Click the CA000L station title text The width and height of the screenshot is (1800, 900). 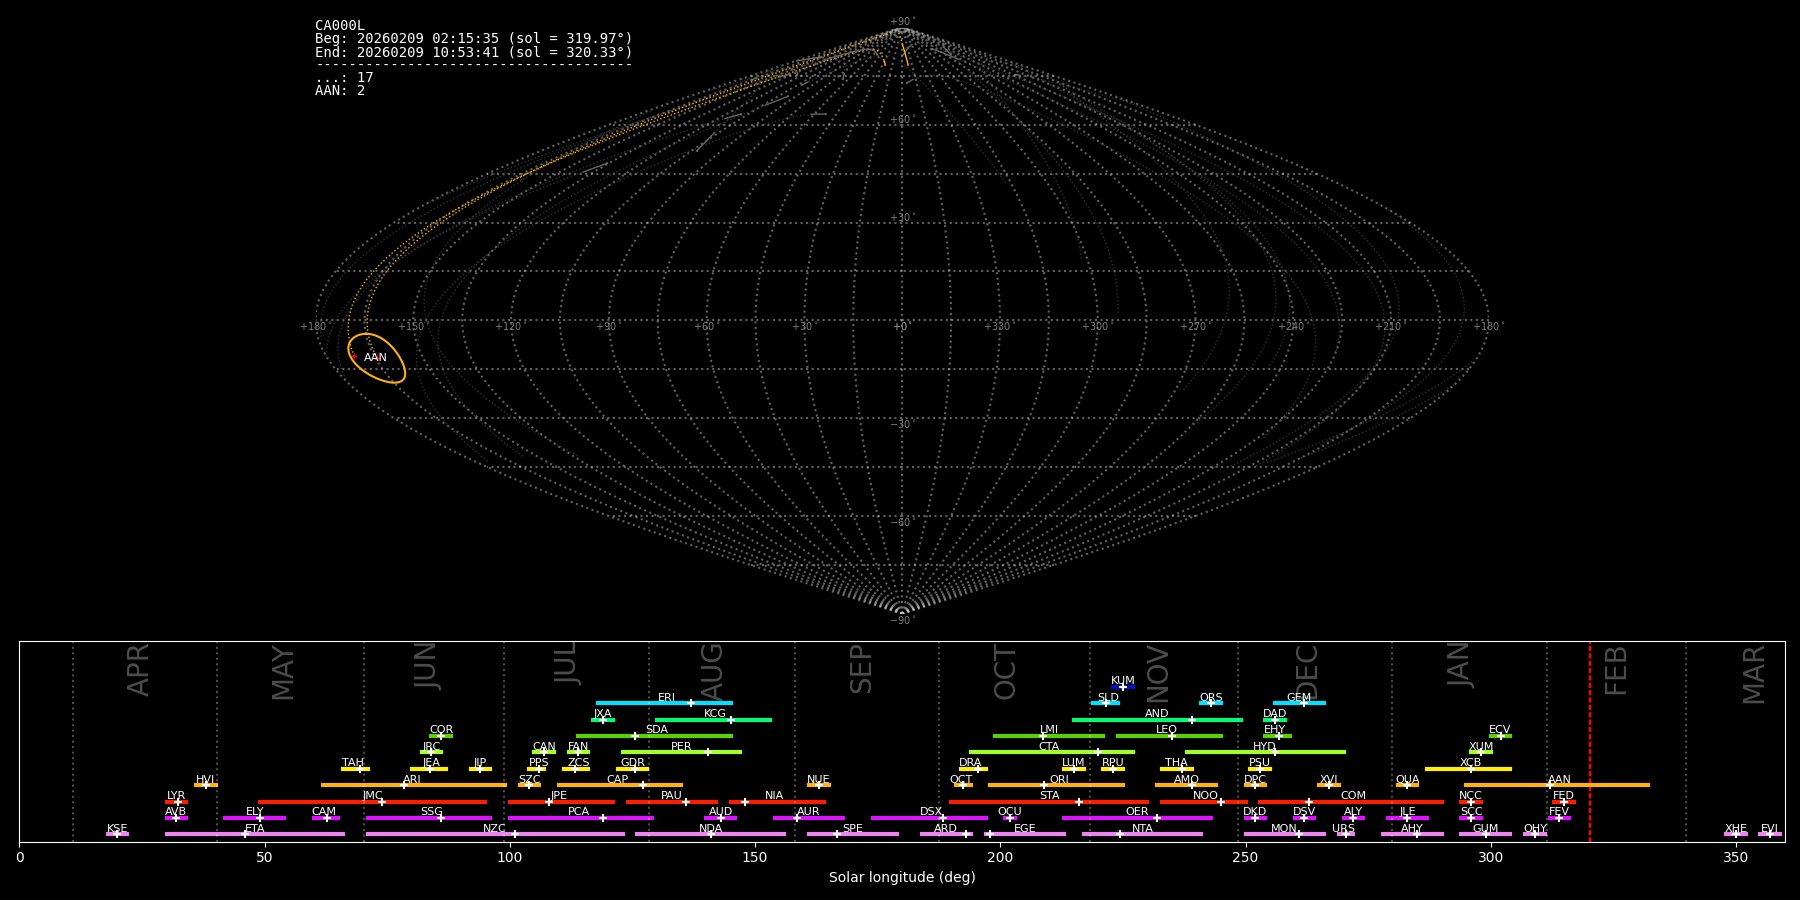(339, 26)
